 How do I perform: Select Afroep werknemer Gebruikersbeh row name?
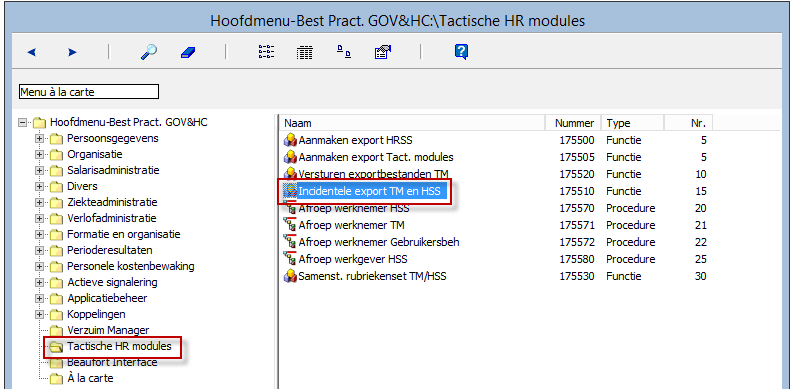(379, 242)
